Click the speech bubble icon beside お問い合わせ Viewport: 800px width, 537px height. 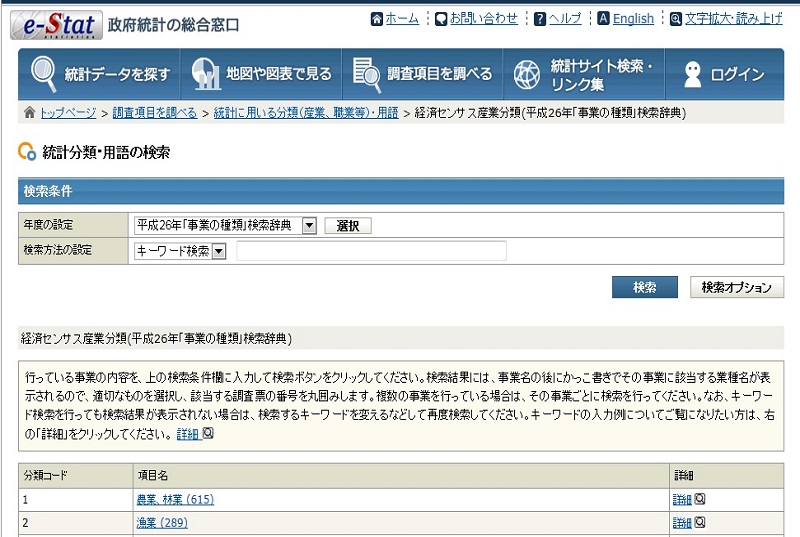(441, 19)
